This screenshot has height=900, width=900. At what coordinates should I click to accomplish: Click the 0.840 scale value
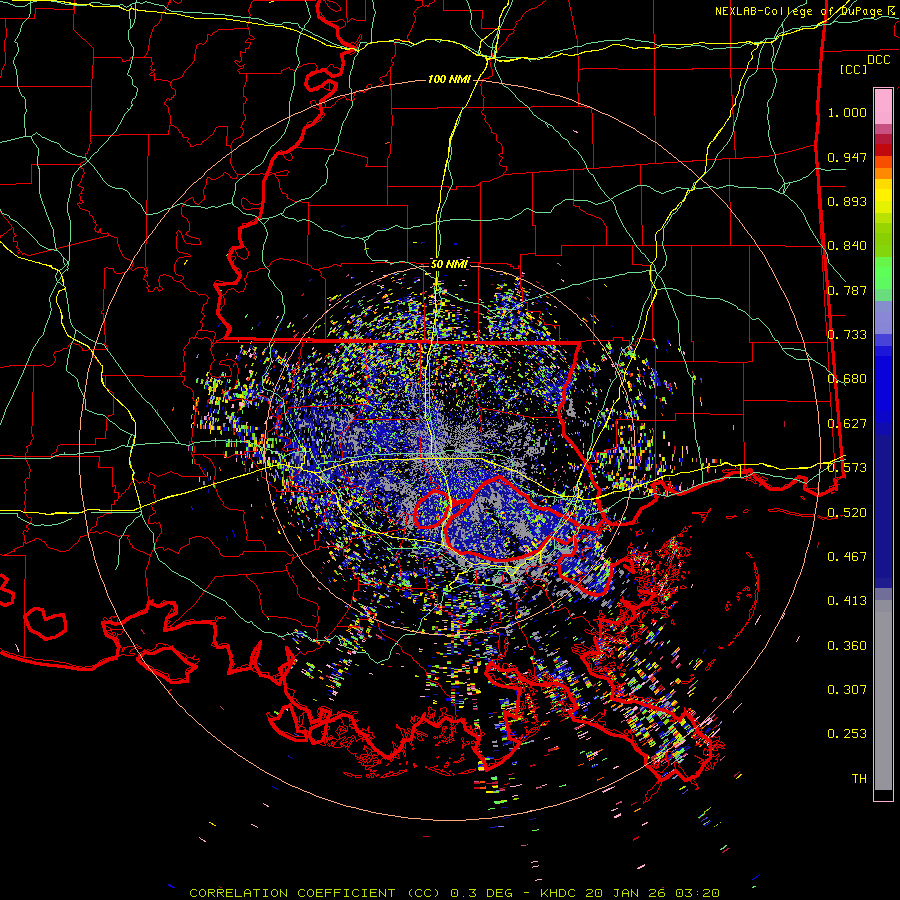click(847, 246)
